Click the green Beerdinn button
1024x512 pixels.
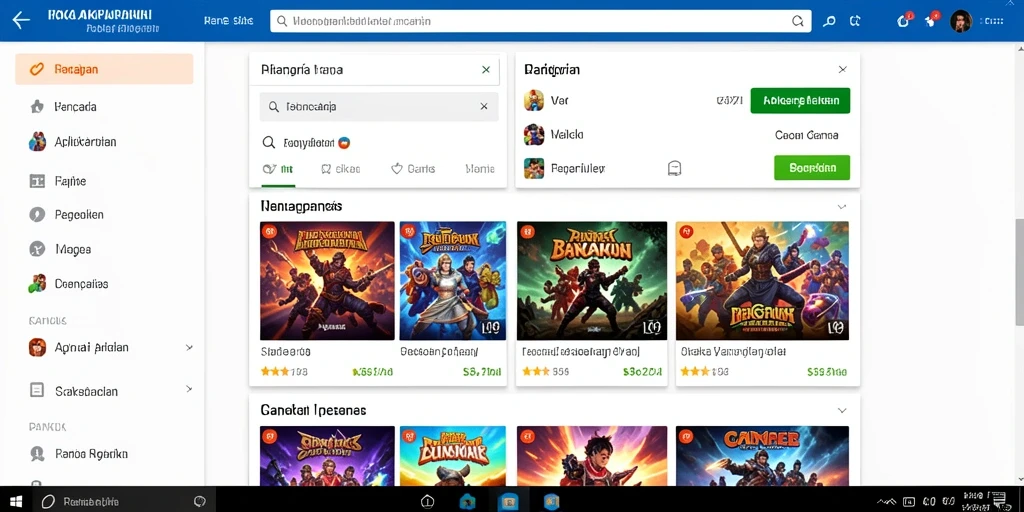812,168
